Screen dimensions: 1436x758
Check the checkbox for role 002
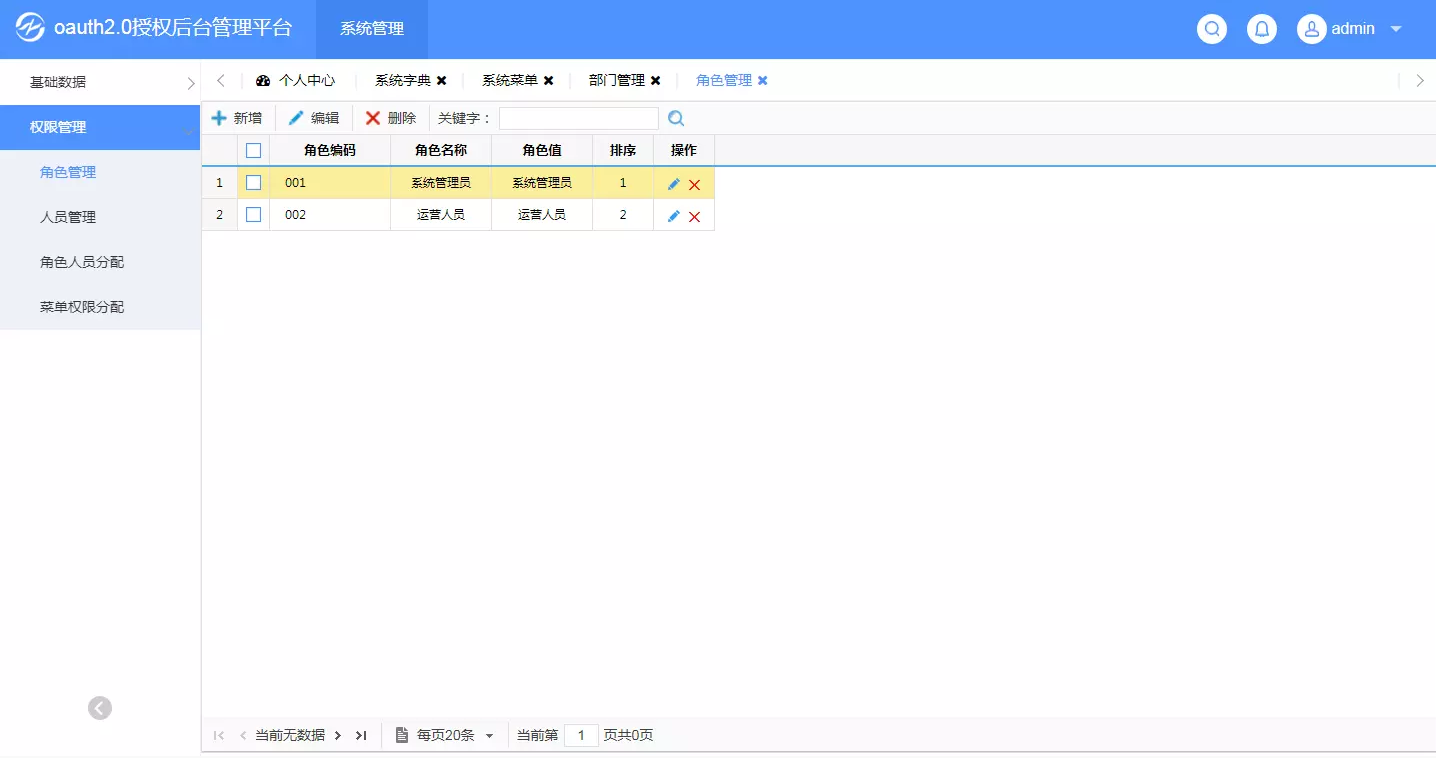(x=253, y=215)
